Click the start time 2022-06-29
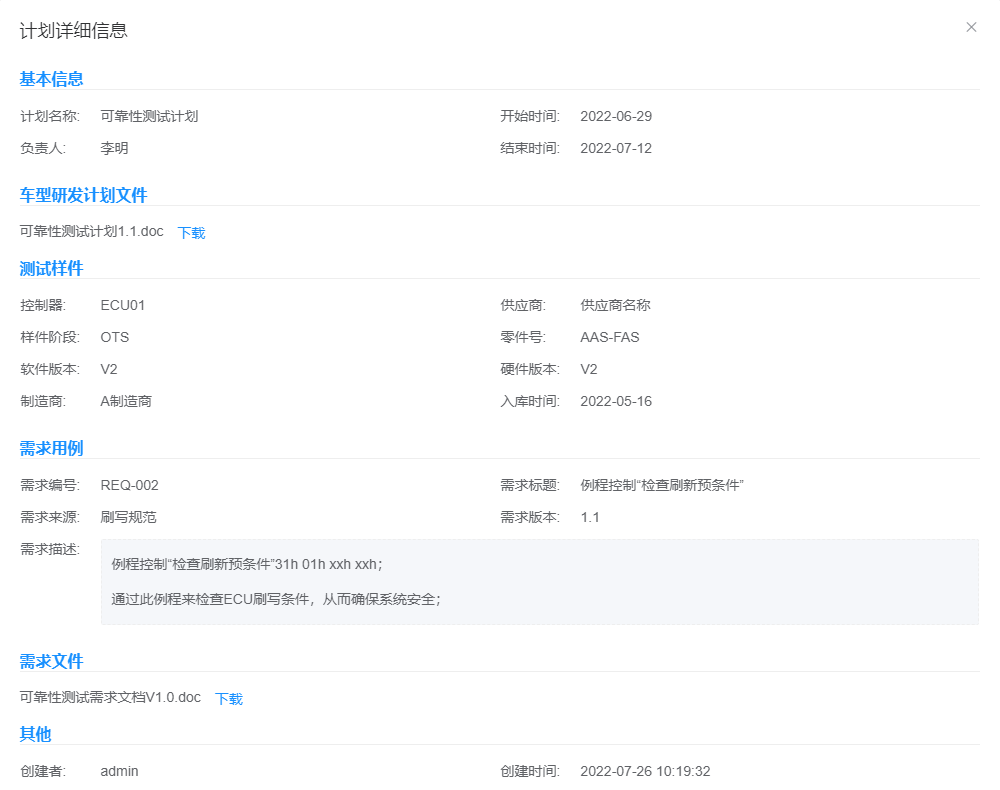 [x=615, y=115]
